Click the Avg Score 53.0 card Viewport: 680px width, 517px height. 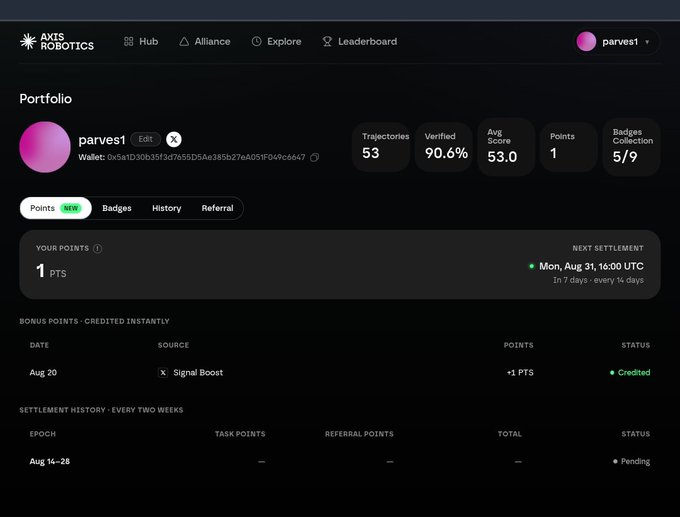pos(506,147)
